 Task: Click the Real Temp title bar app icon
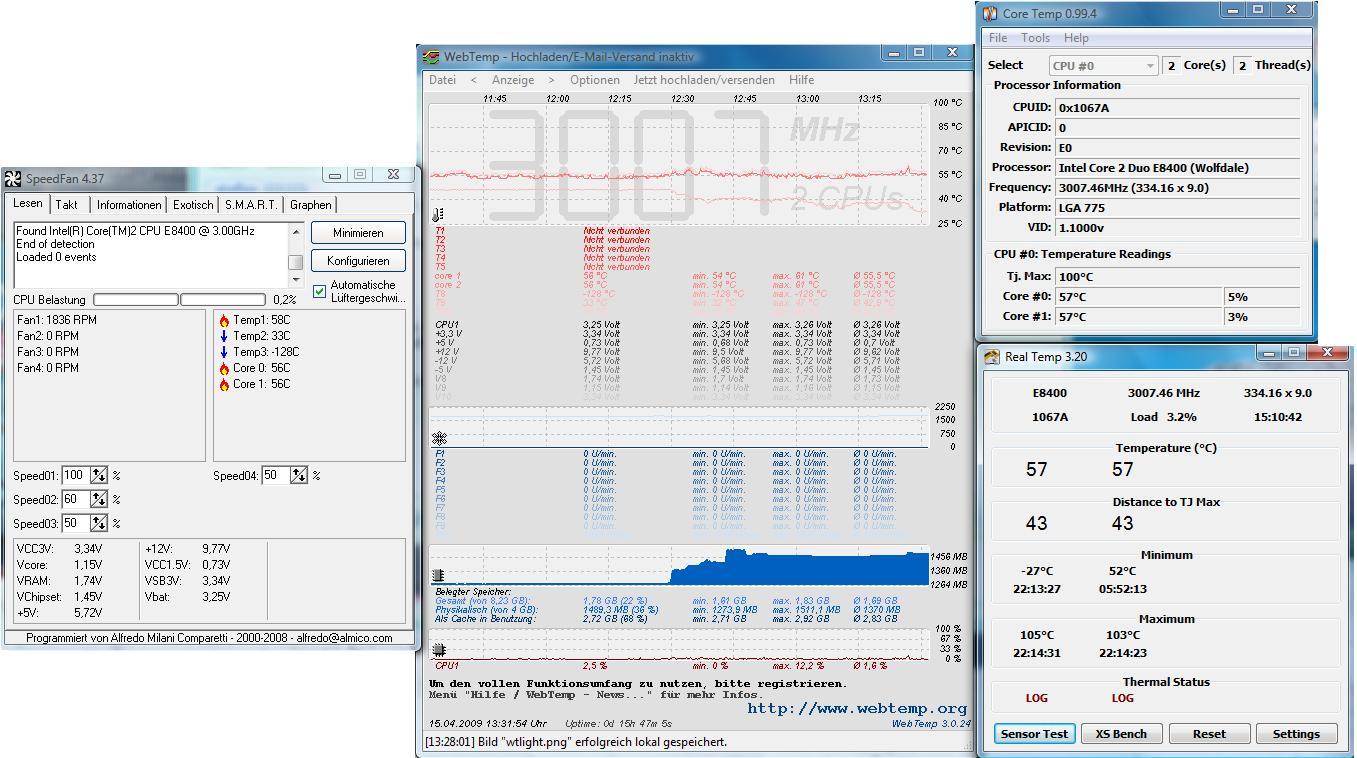(992, 357)
